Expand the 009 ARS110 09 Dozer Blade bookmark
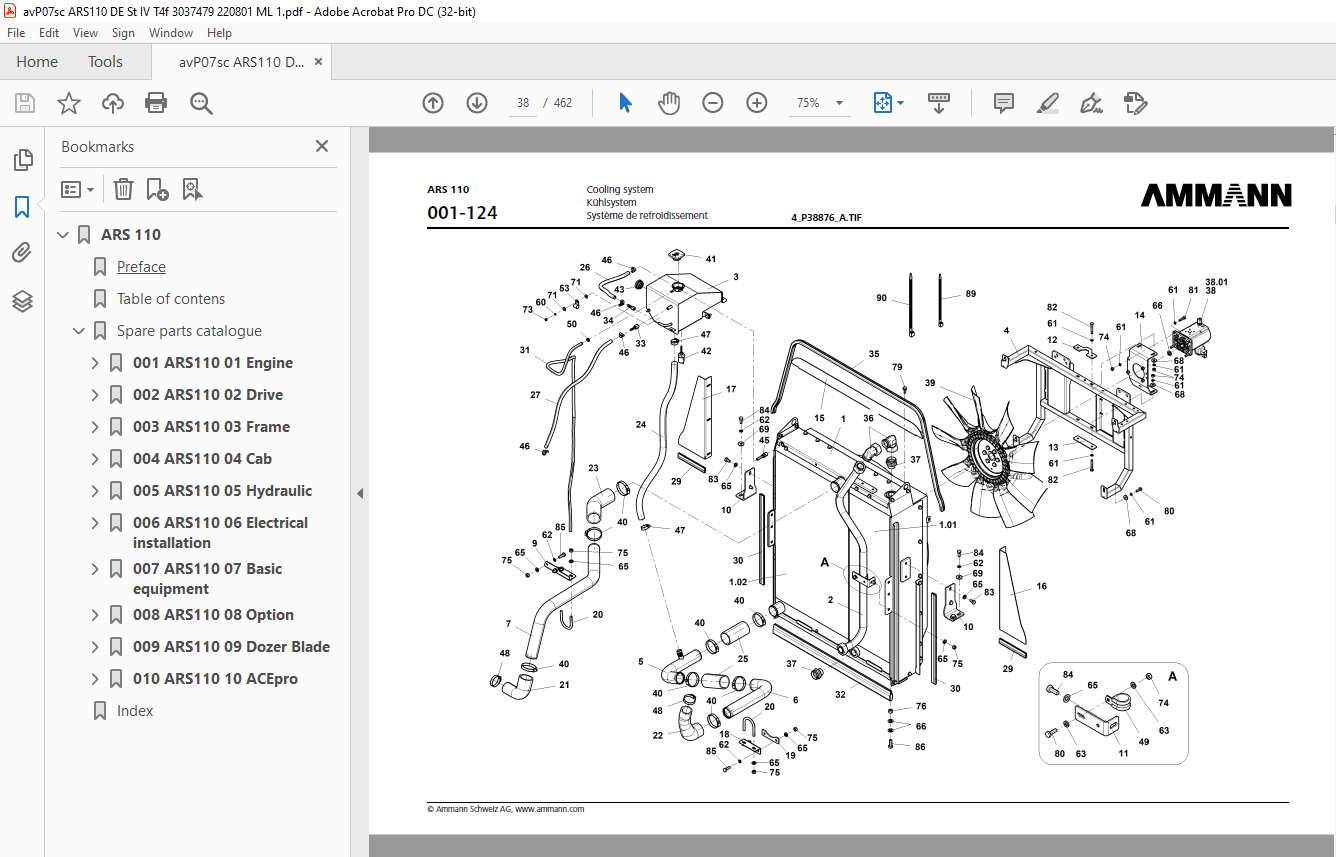 pos(95,647)
